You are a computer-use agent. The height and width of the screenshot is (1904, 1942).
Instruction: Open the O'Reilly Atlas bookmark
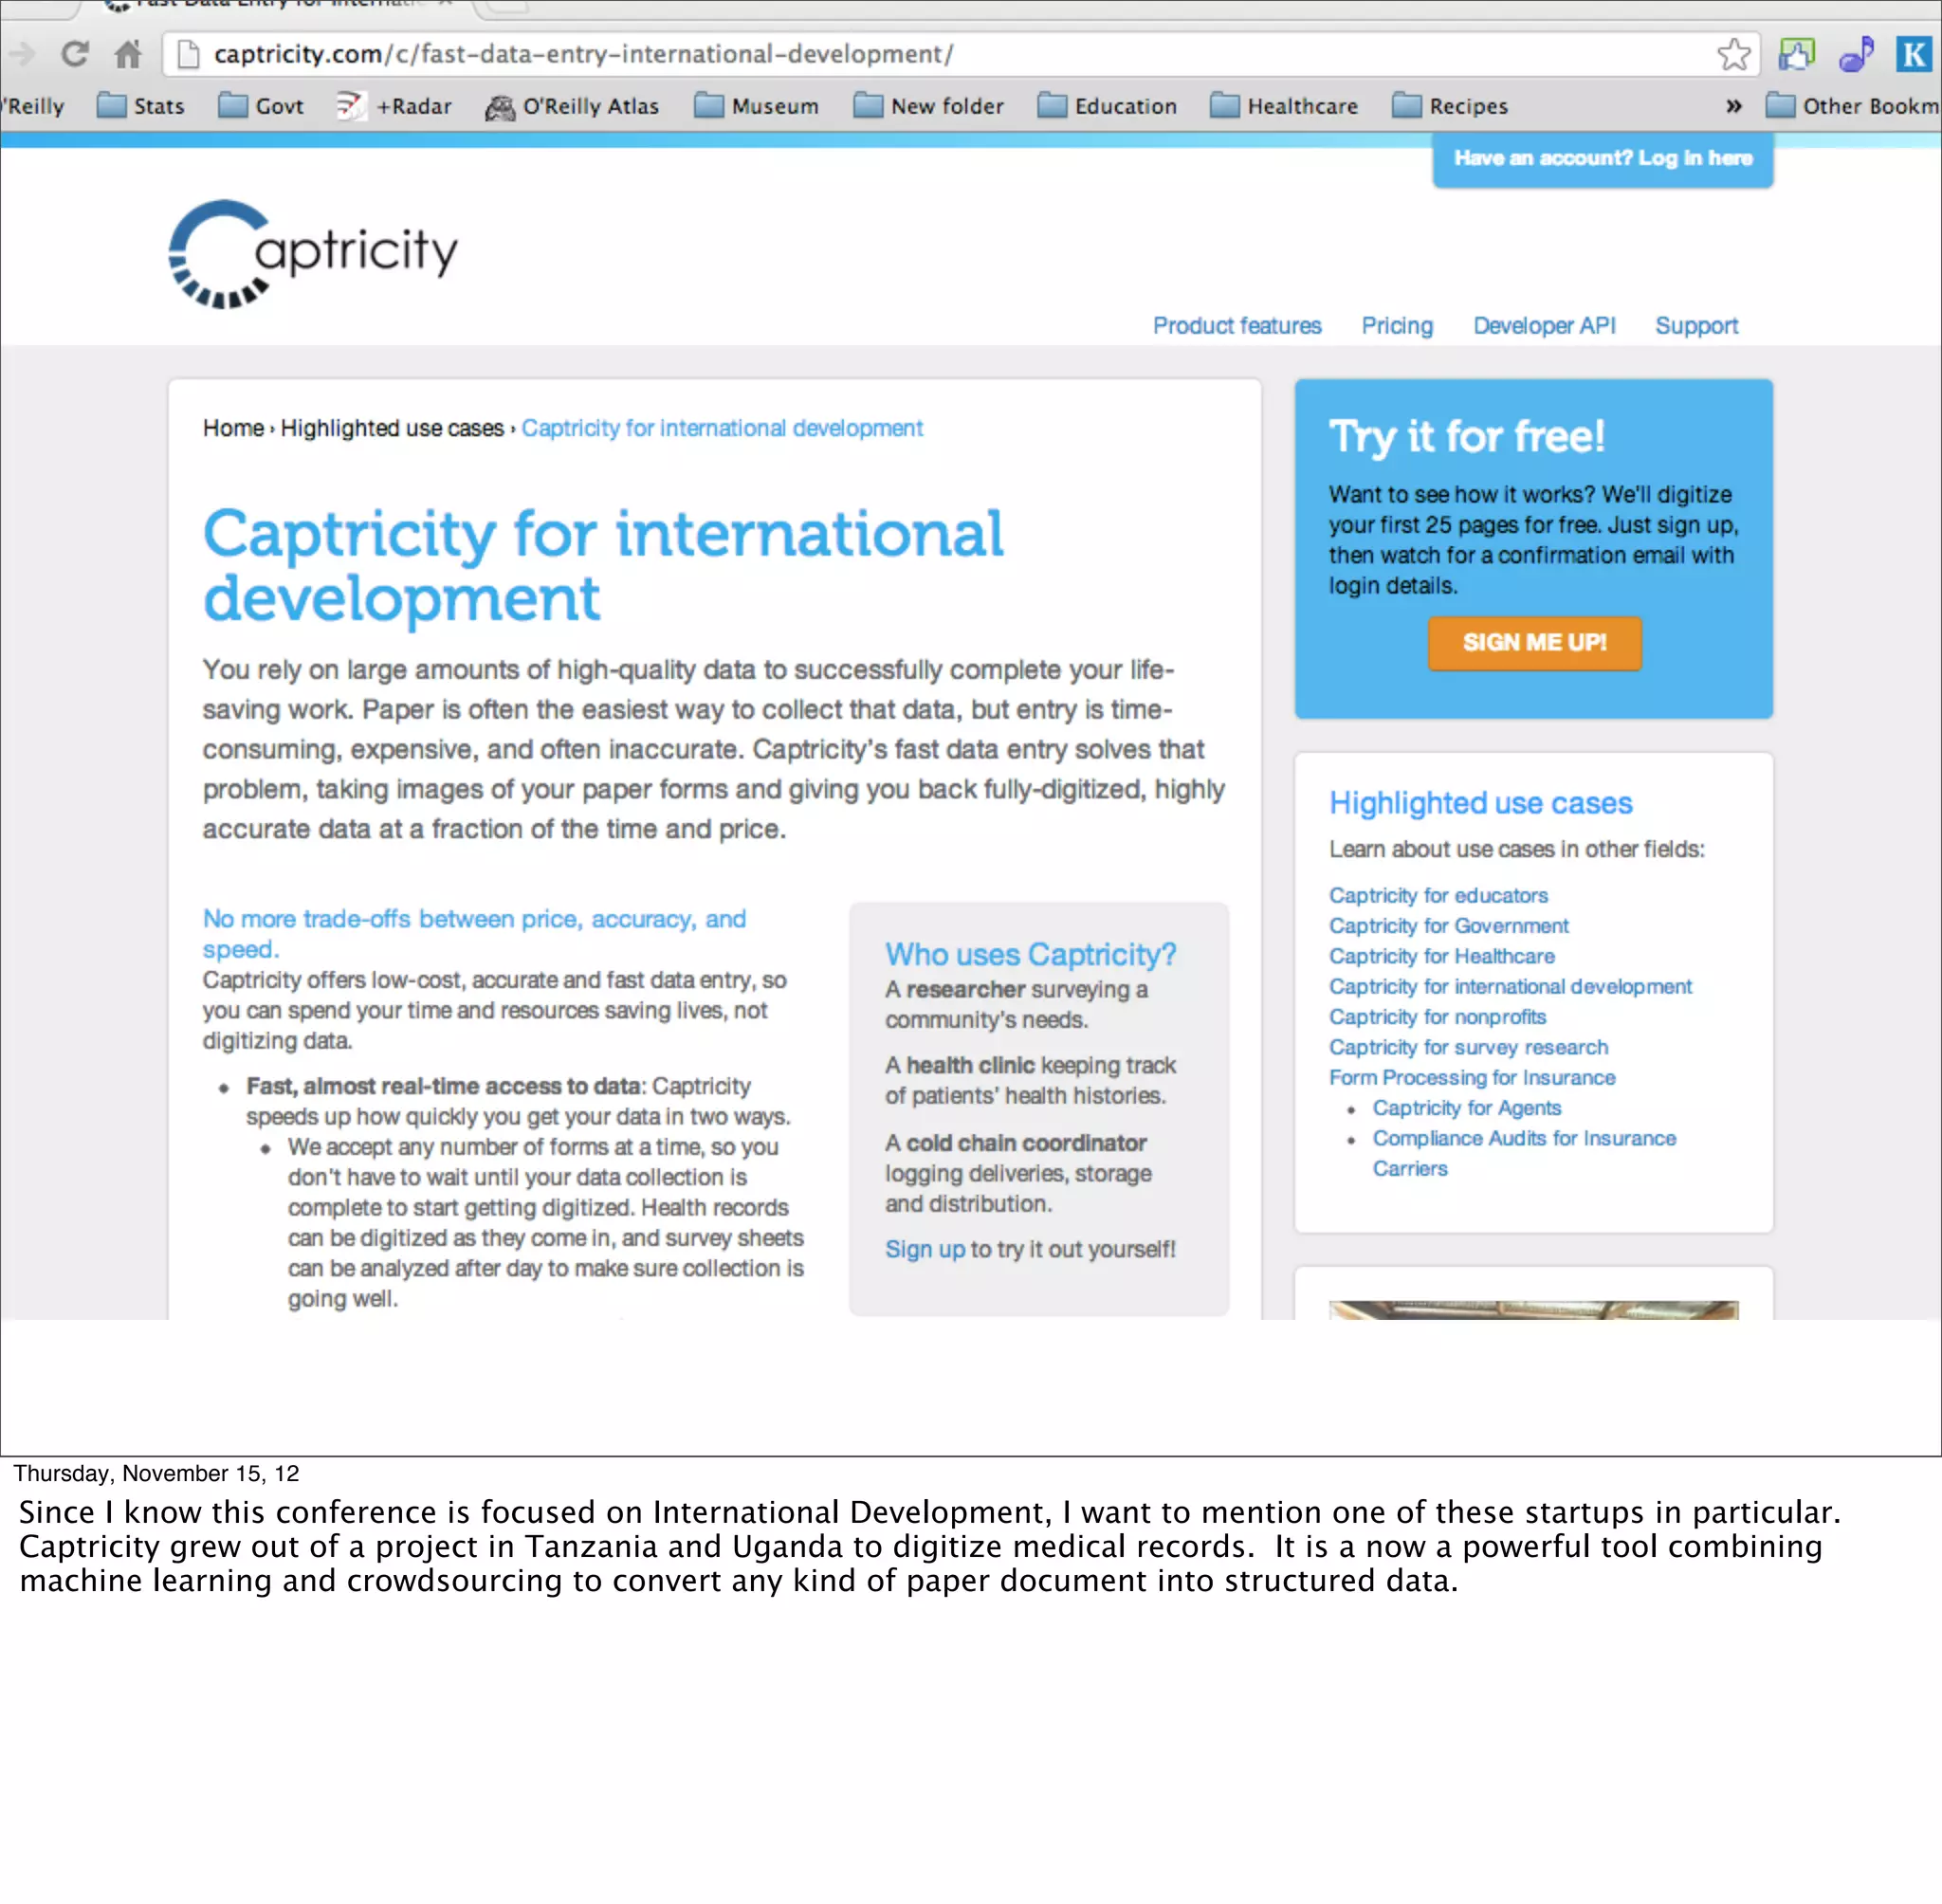point(572,106)
